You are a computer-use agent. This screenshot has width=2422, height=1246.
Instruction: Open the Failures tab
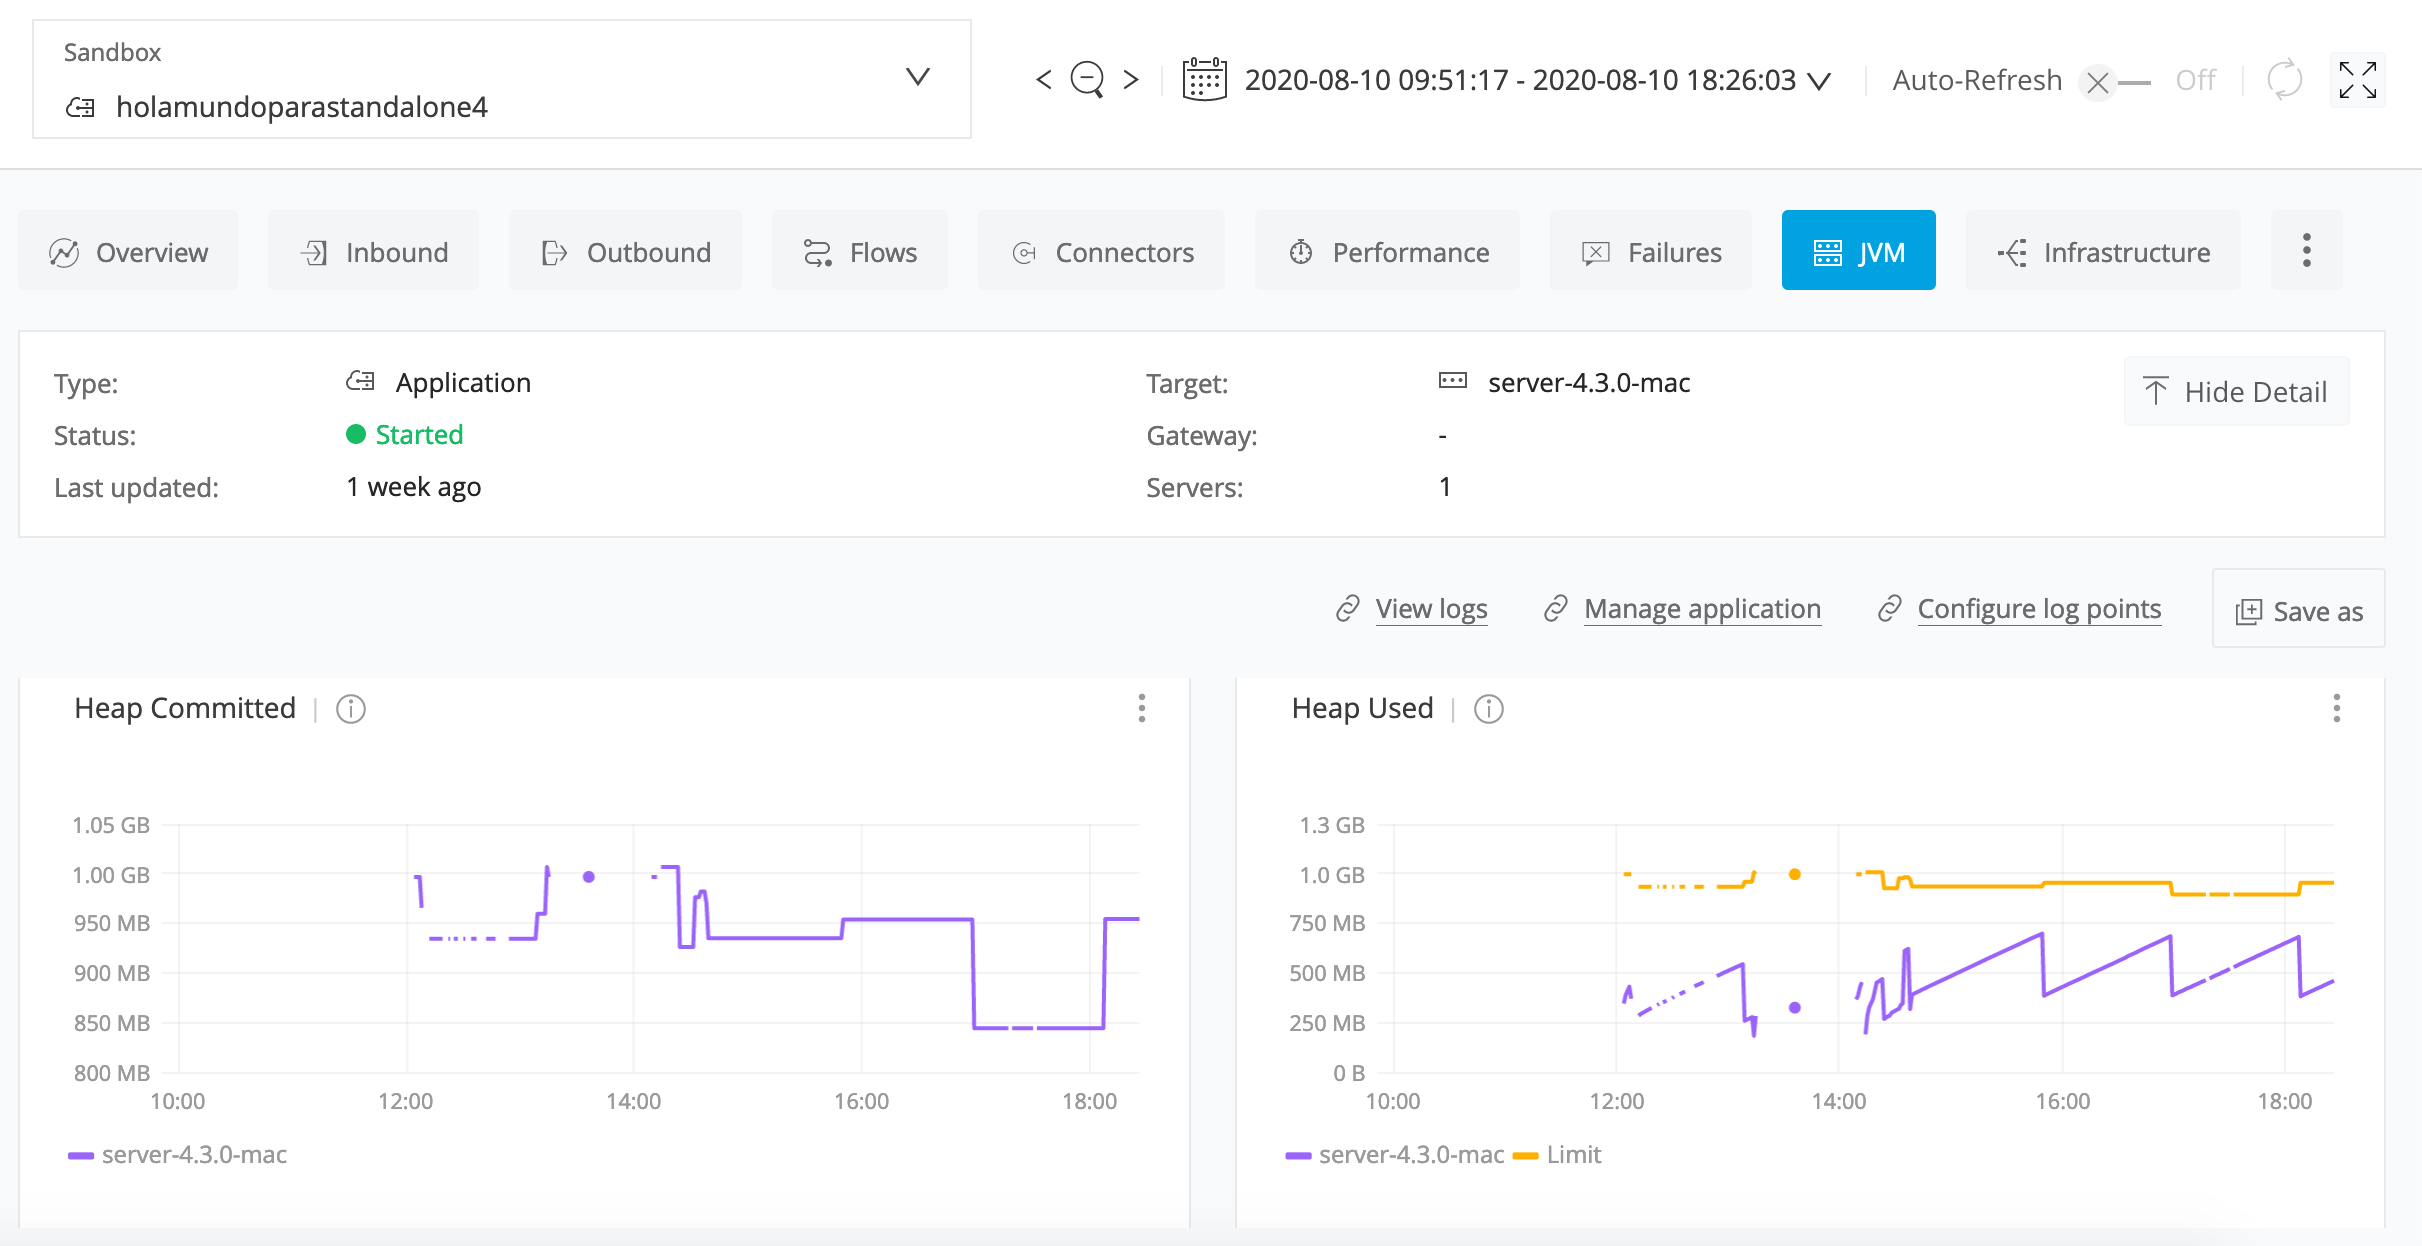point(1651,251)
